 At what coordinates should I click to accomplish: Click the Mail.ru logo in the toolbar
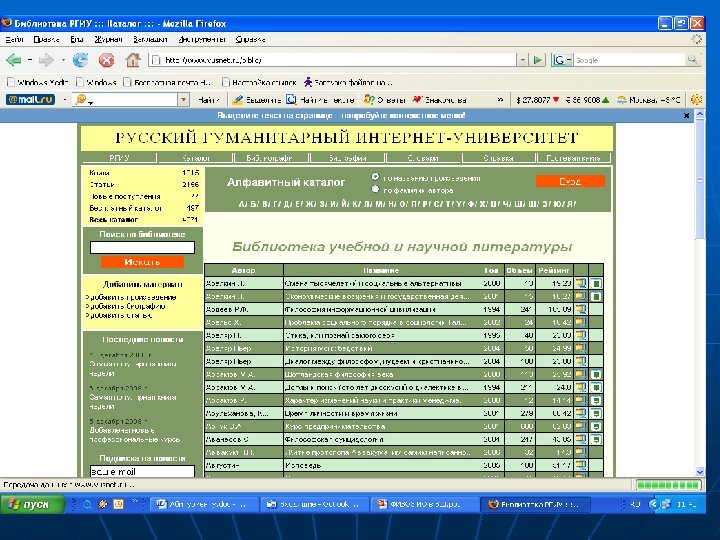30,99
